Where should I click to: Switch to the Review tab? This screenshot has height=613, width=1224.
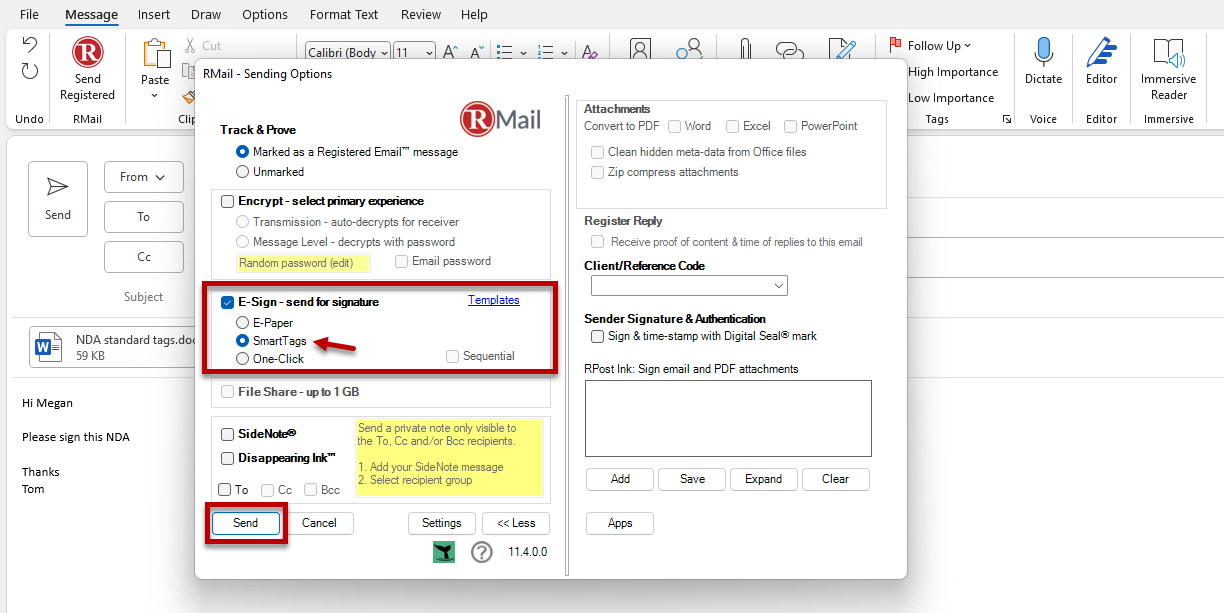tap(421, 14)
